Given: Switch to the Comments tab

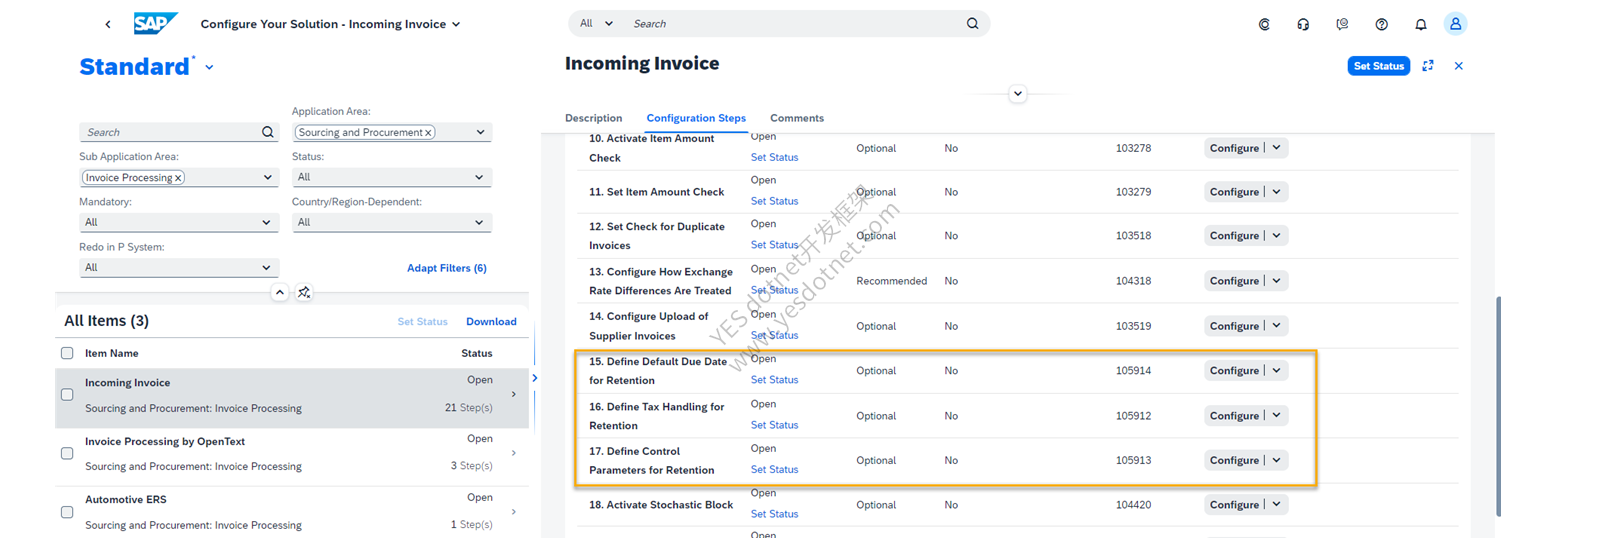Looking at the screenshot, I should 797,118.
